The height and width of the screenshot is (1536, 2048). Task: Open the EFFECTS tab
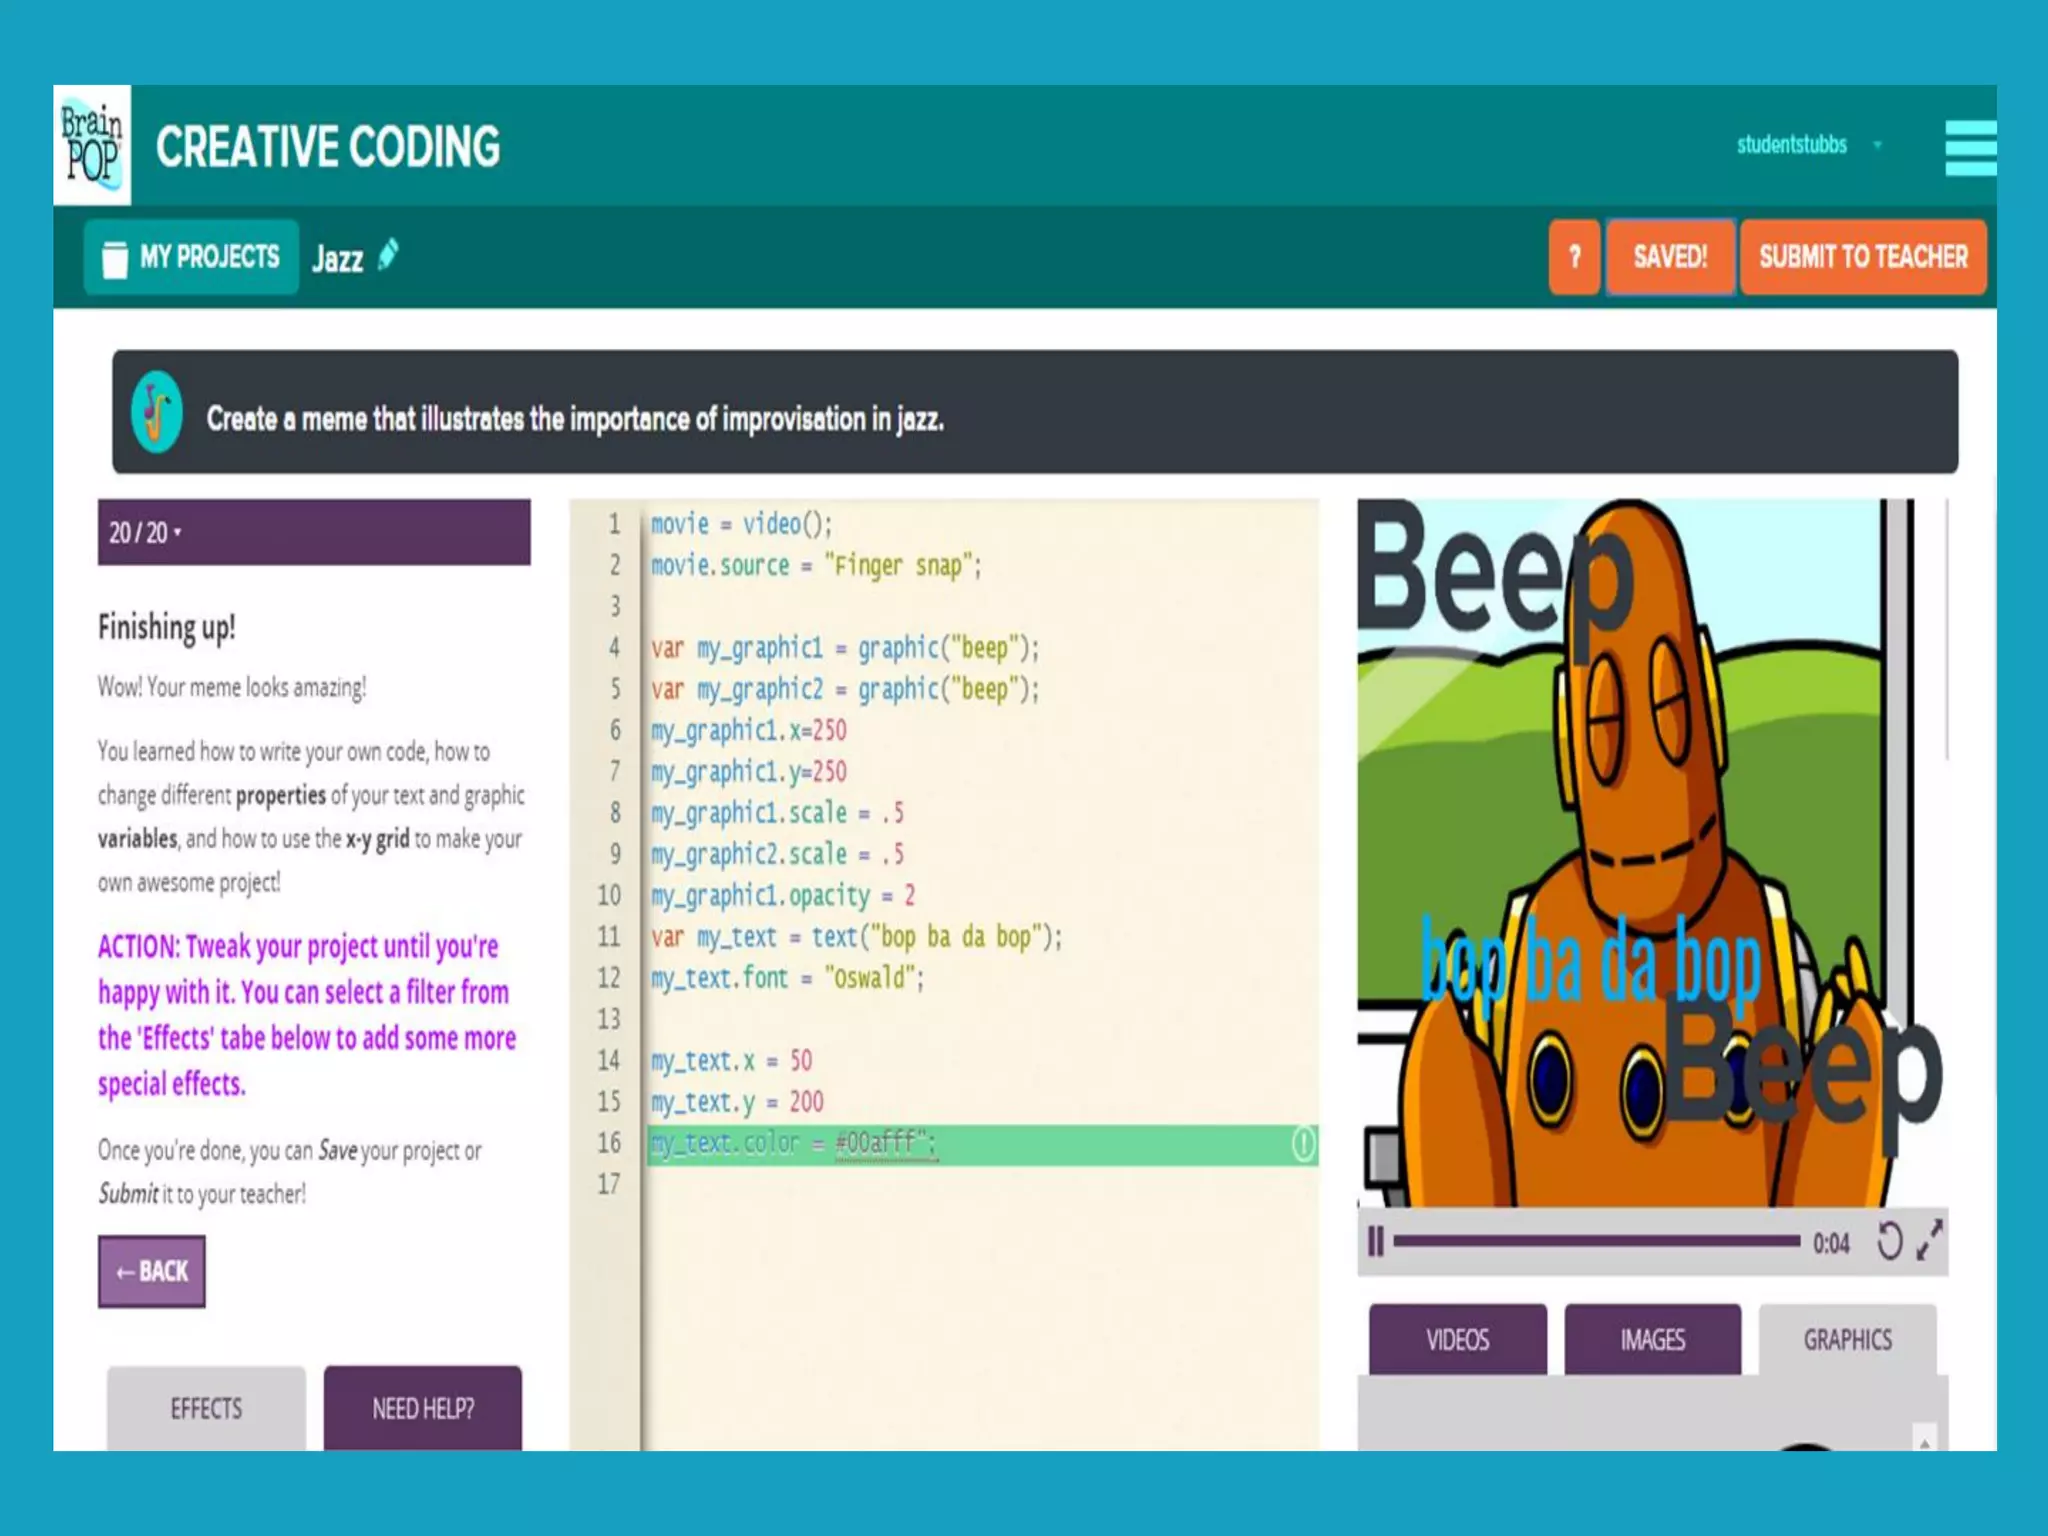206,1408
